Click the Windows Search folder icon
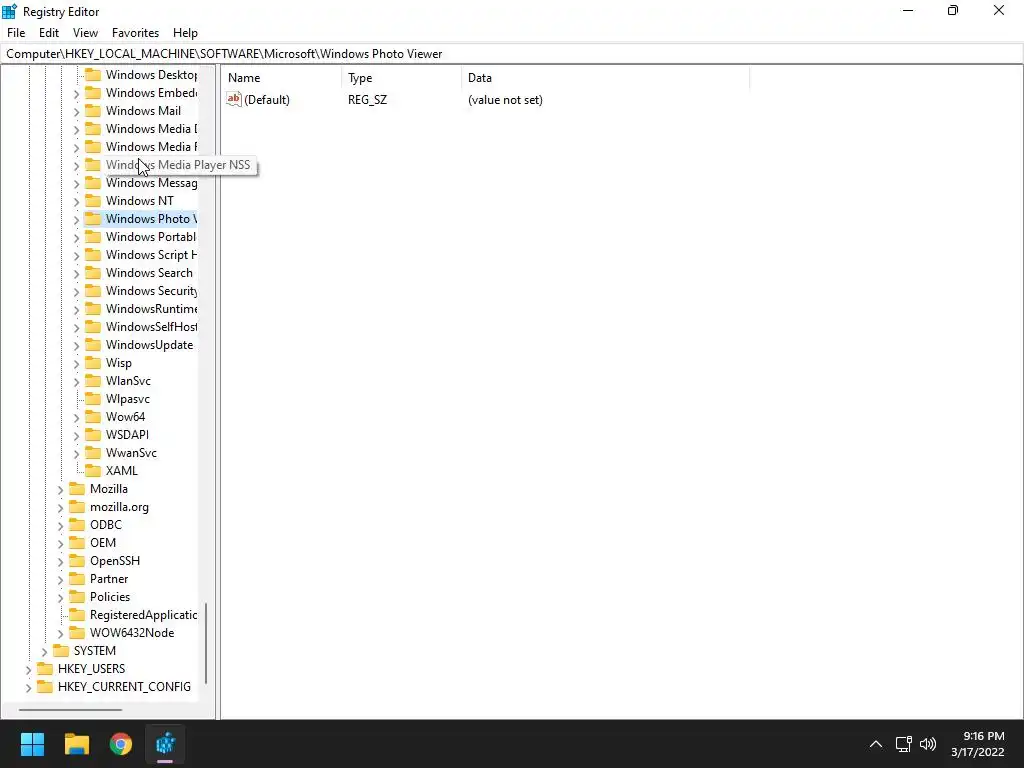The height and width of the screenshot is (768, 1024). coord(93,272)
